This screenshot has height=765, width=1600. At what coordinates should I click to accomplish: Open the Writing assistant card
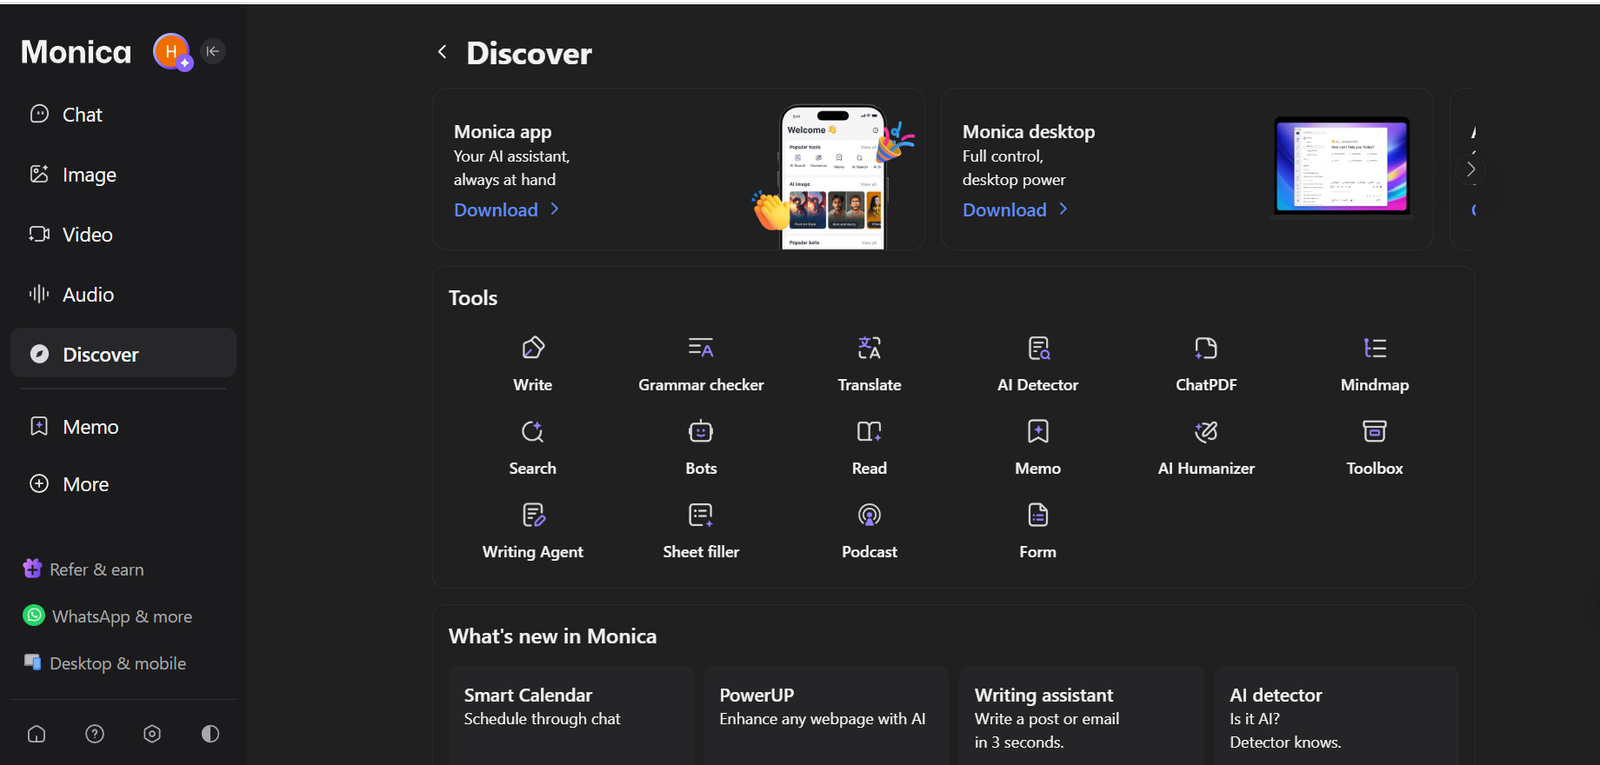pyautogui.click(x=1082, y=716)
